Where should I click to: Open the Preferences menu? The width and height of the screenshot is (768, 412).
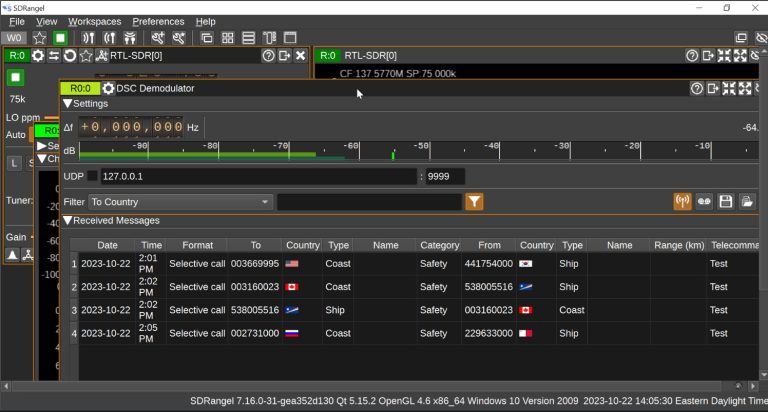tap(158, 22)
